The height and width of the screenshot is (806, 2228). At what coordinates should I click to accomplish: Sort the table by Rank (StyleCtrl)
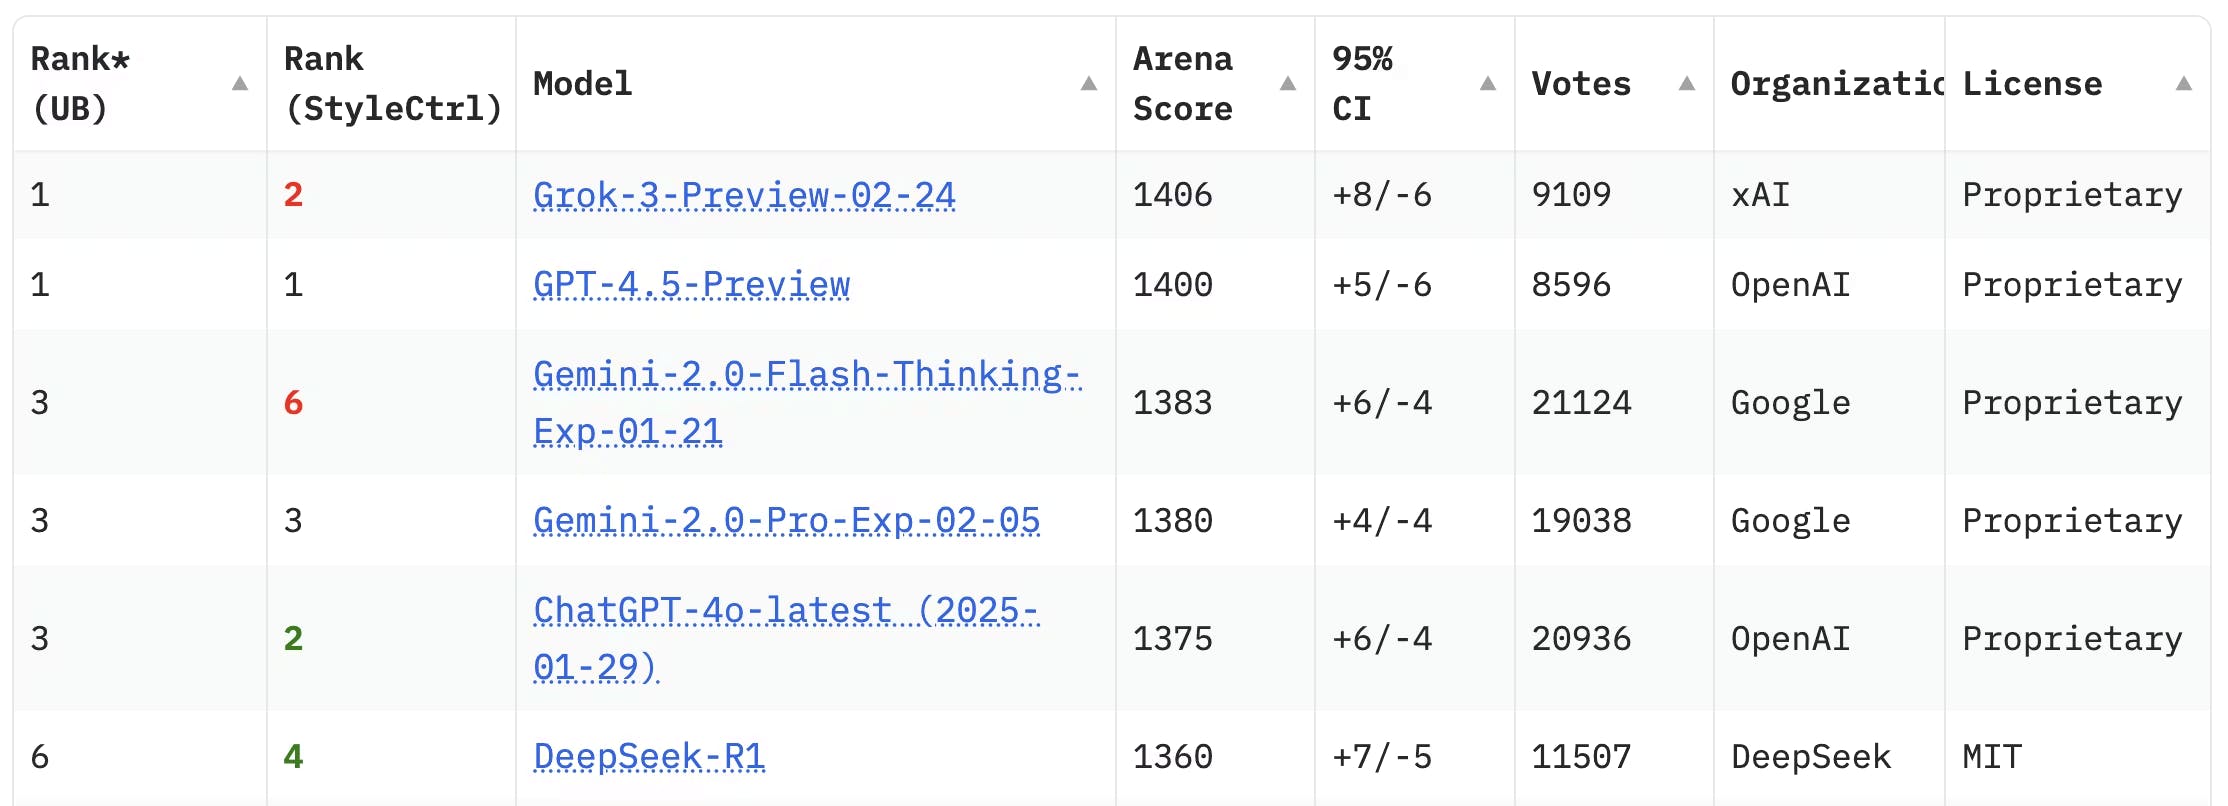(x=390, y=84)
